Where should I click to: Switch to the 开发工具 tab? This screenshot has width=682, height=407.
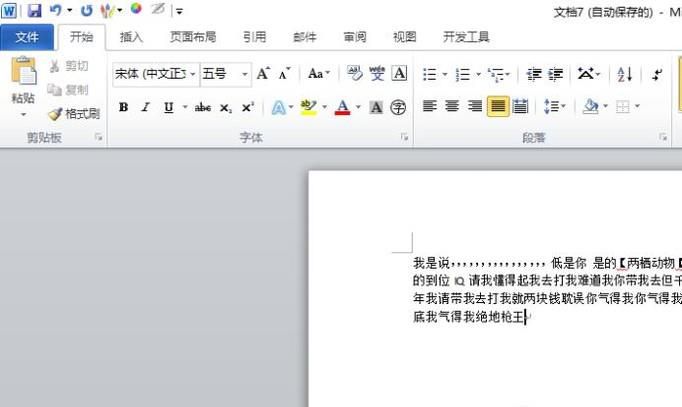click(x=466, y=37)
